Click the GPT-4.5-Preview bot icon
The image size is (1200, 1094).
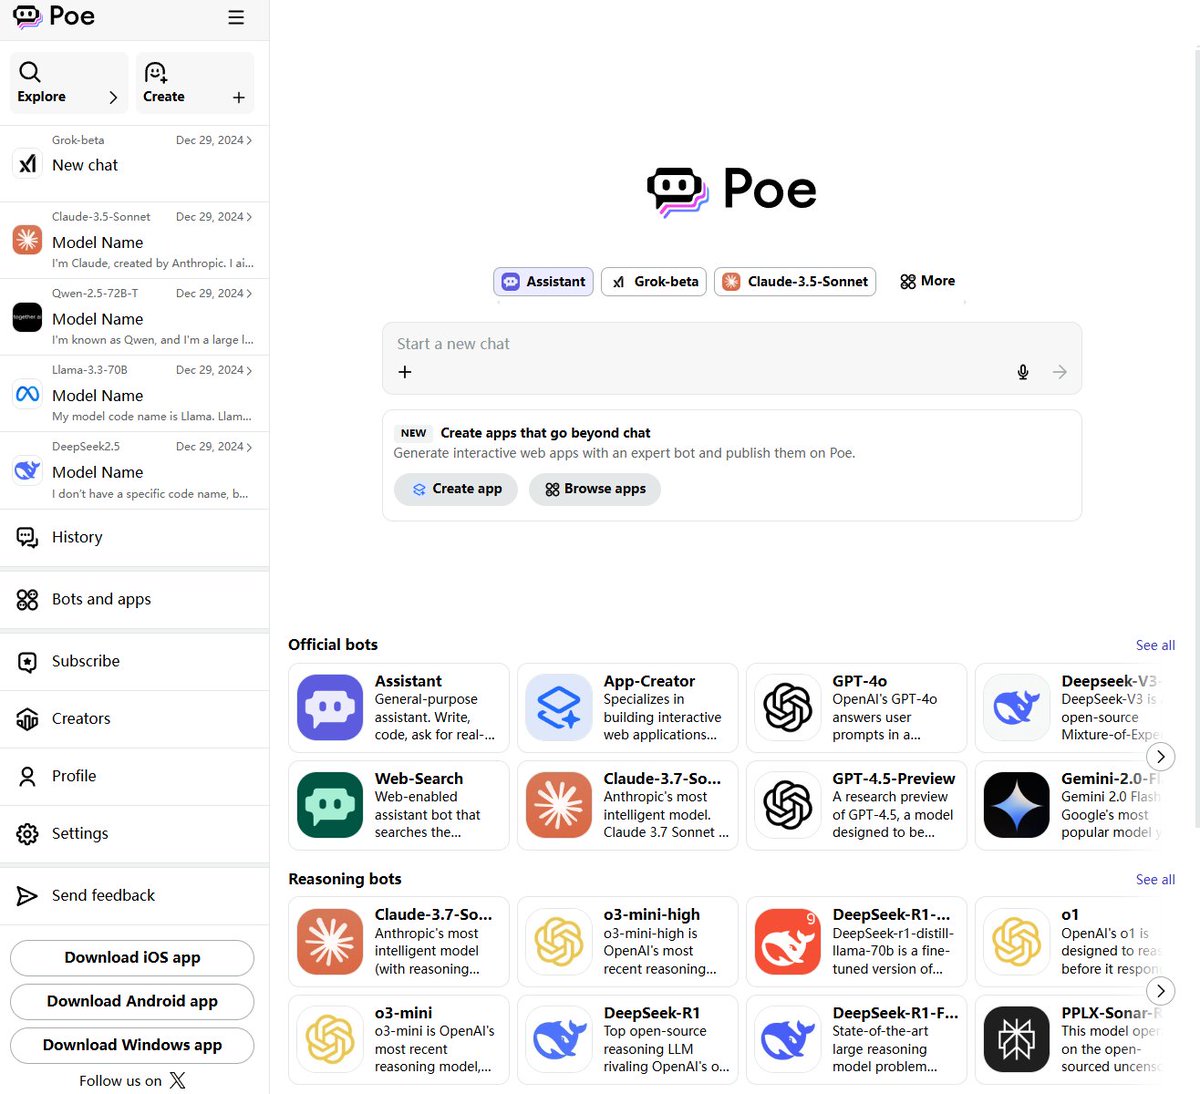pyautogui.click(x=788, y=805)
